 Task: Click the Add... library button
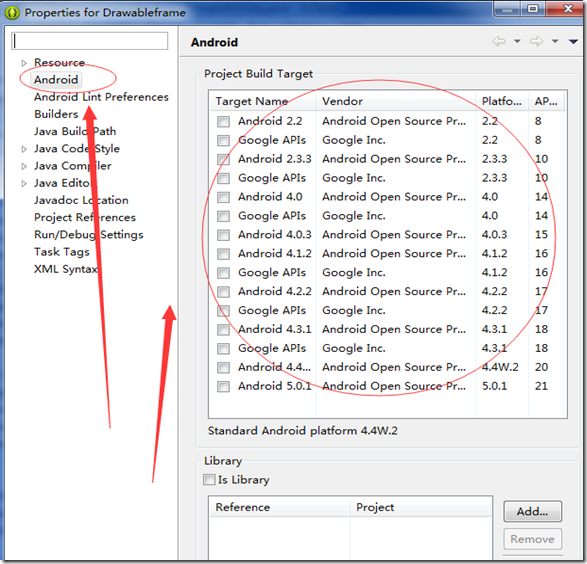pos(532,511)
